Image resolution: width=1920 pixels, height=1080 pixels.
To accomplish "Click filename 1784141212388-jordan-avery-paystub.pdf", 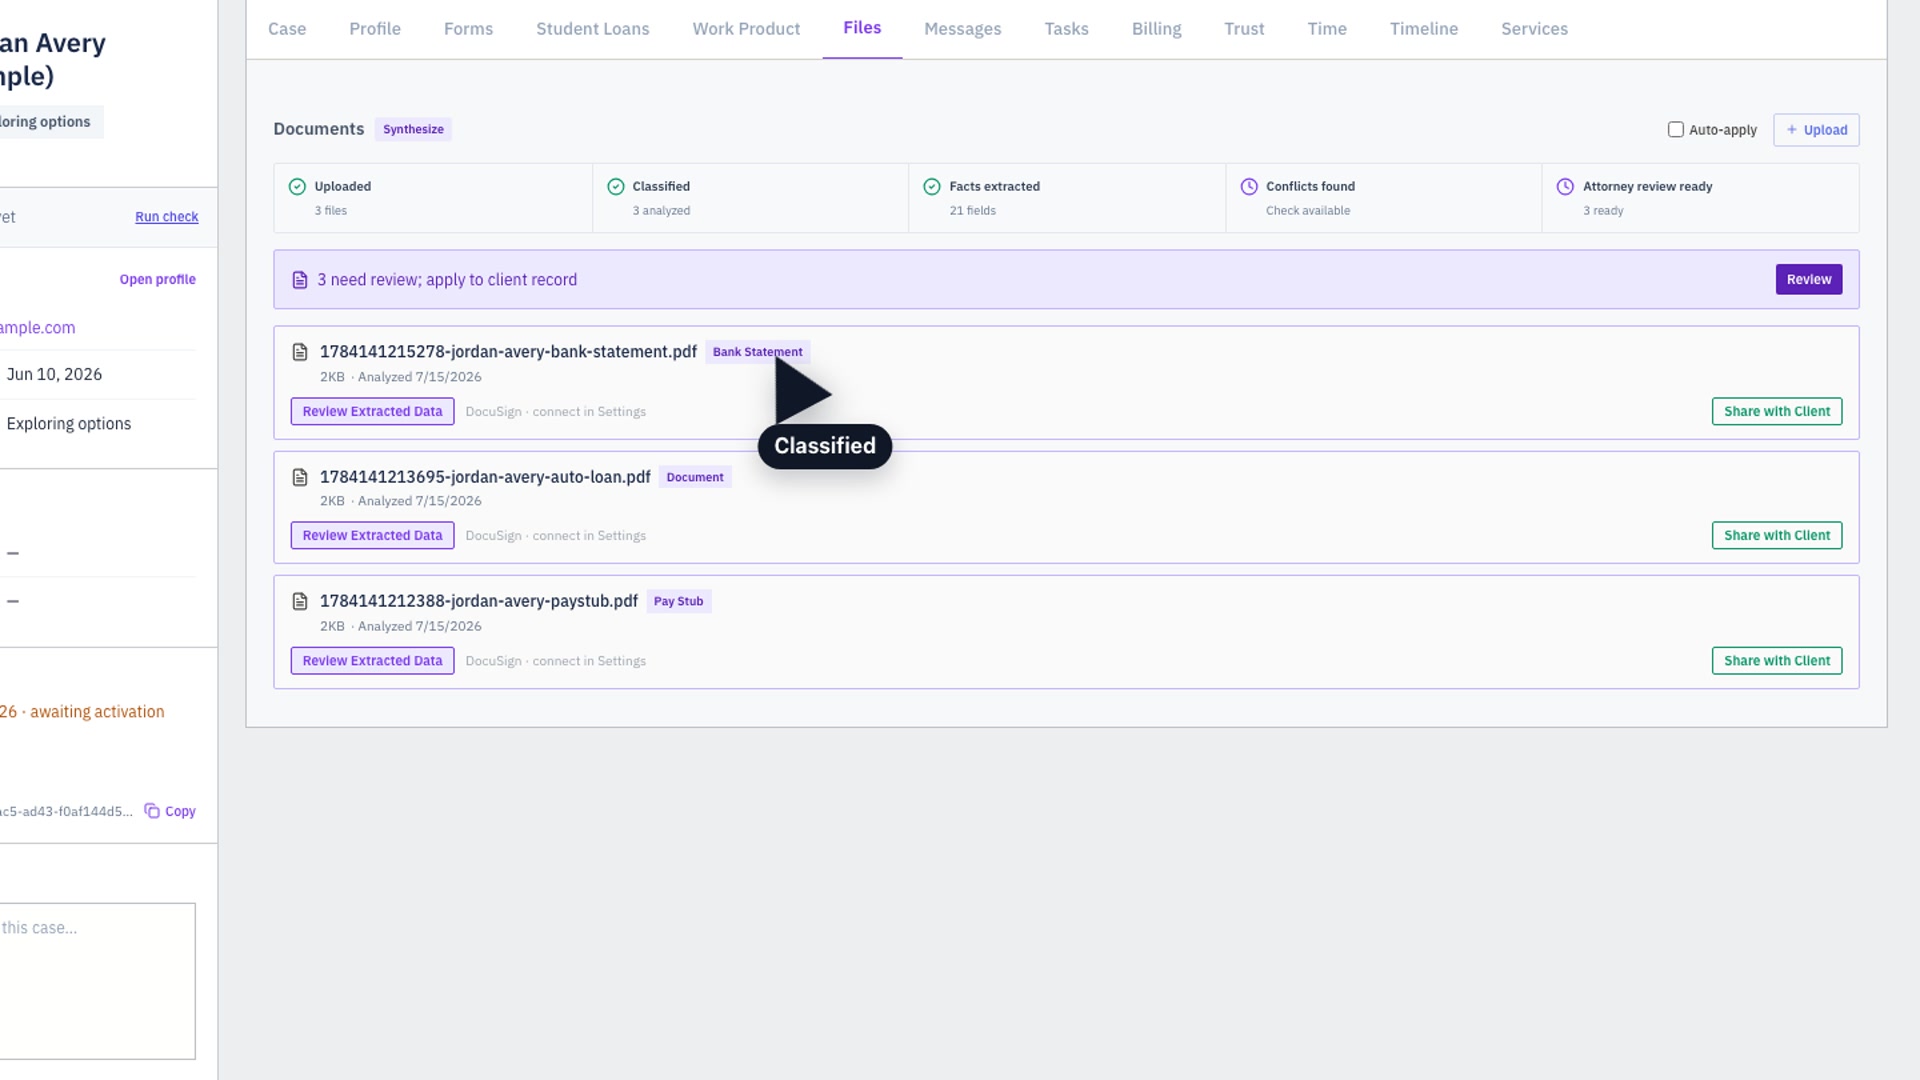I will pos(479,601).
